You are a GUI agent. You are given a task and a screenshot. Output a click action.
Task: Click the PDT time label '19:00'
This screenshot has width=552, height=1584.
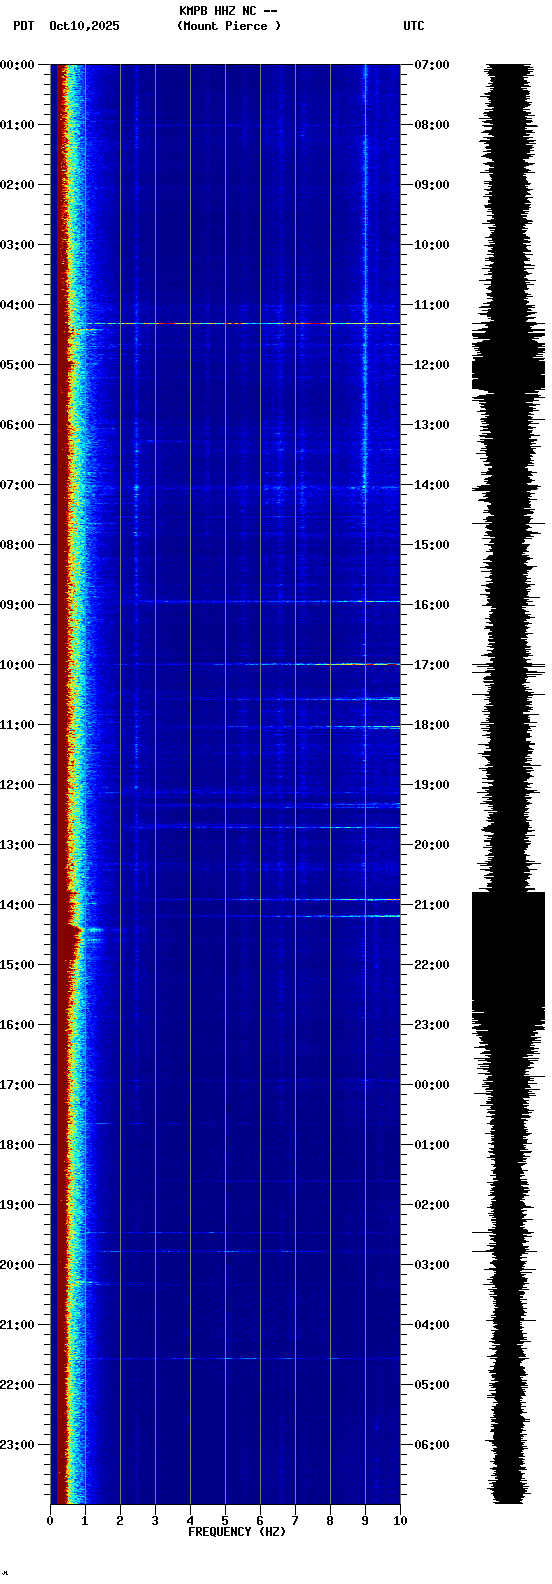pyautogui.click(x=17, y=1205)
